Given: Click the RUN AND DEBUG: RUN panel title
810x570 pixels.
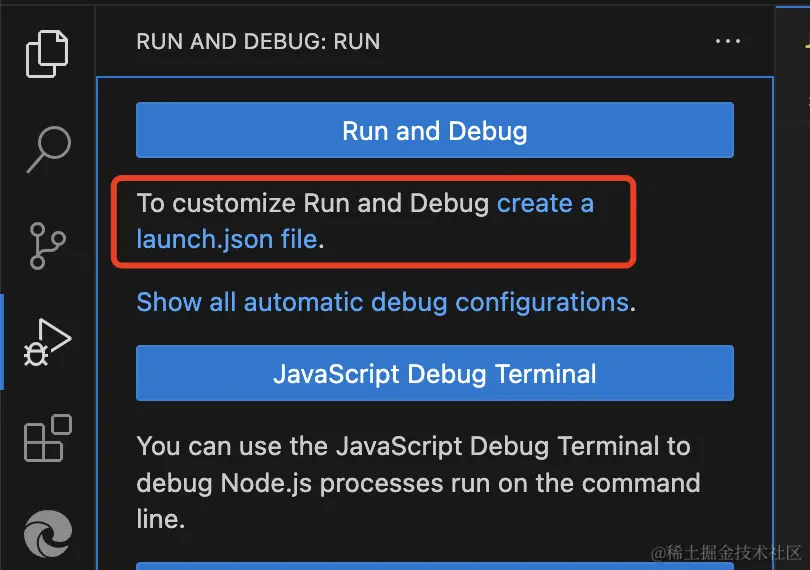Looking at the screenshot, I should pos(258,41).
